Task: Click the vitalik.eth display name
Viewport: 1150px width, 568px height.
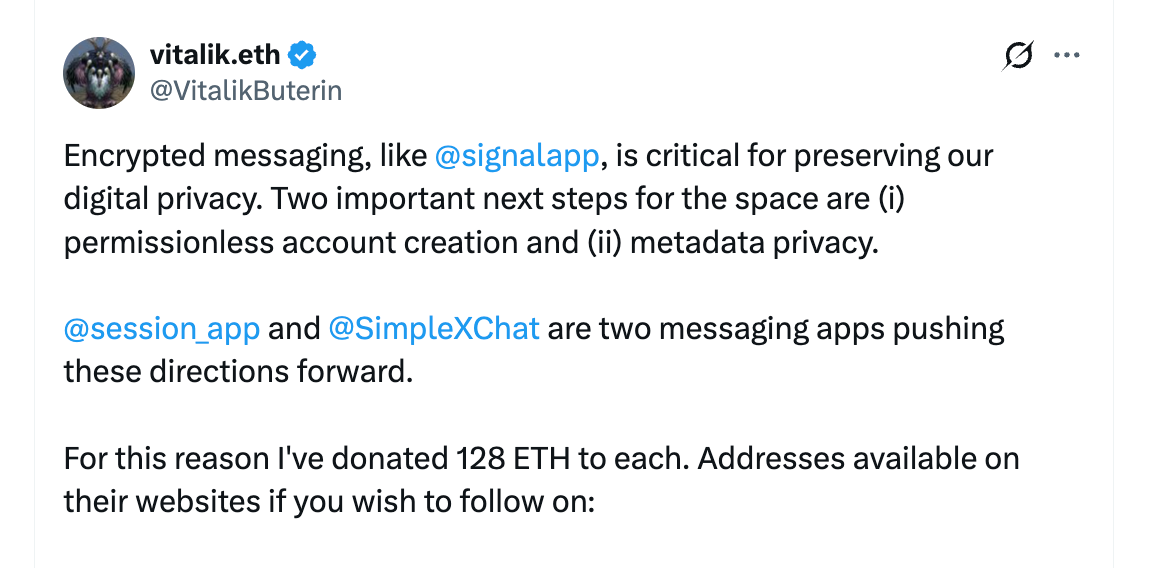Action: [x=214, y=54]
